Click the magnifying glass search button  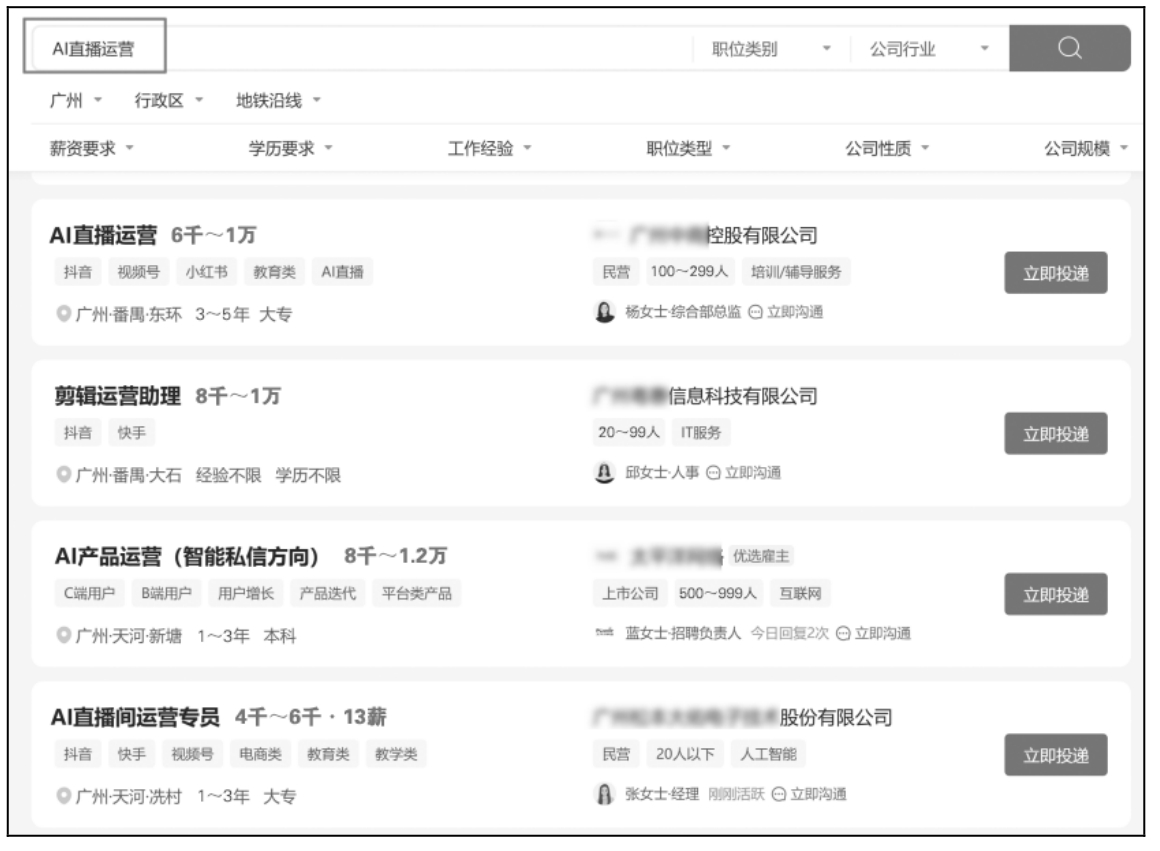coord(1069,48)
